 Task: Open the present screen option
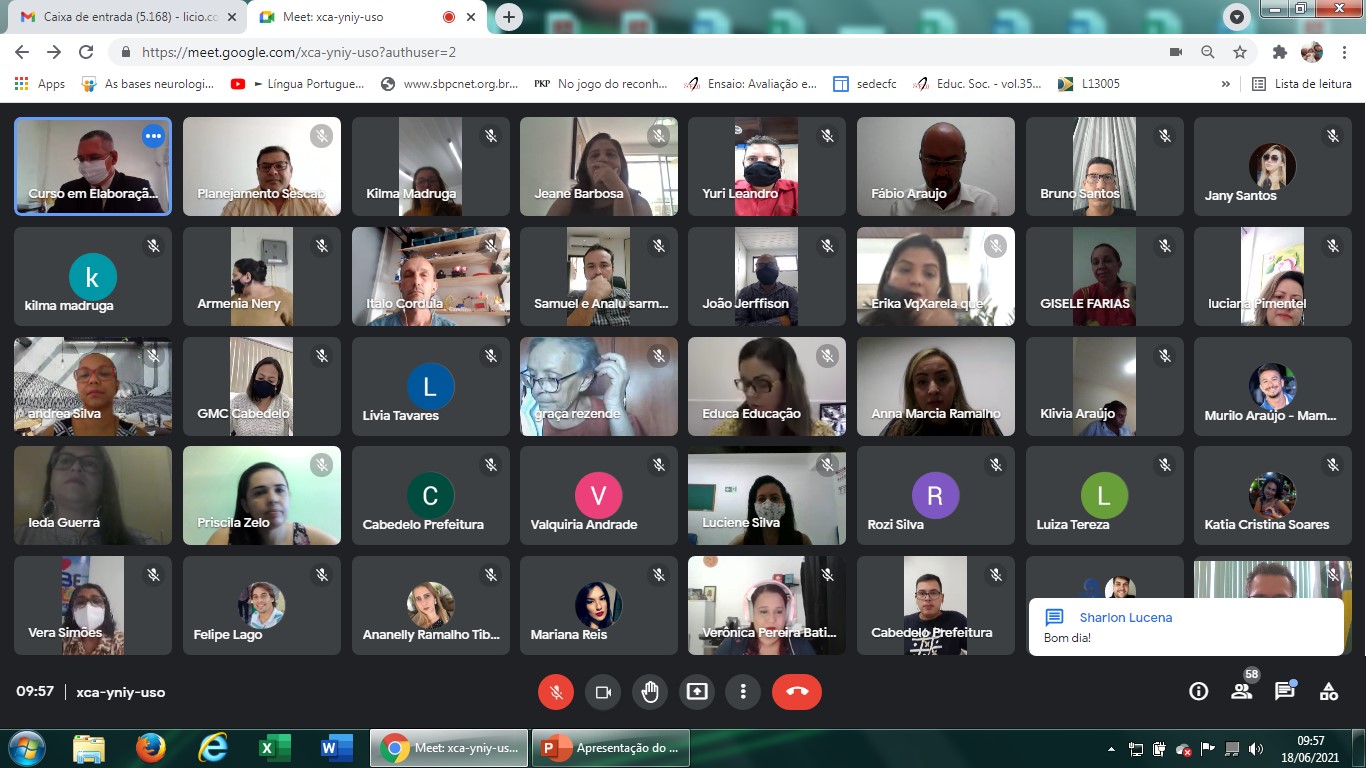697,692
